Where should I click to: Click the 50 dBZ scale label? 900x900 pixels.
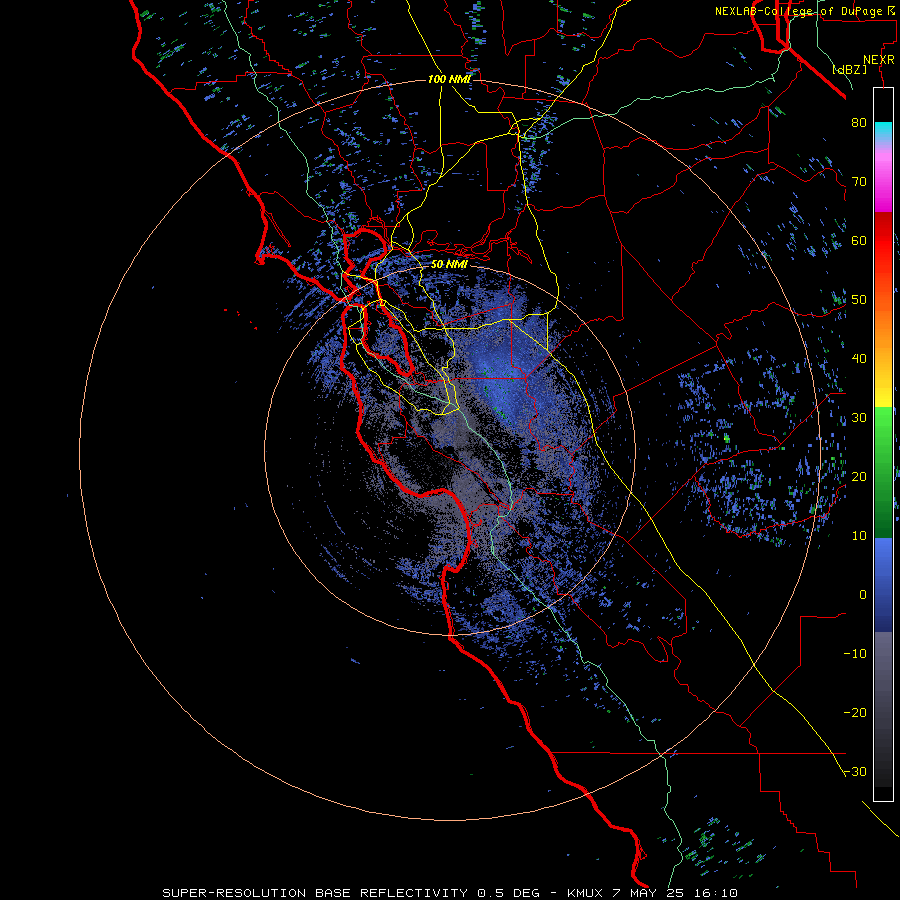coord(859,300)
